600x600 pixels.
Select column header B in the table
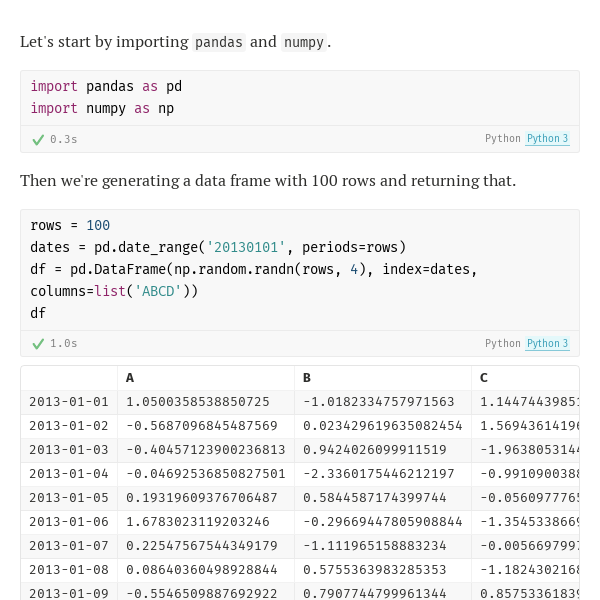click(307, 378)
